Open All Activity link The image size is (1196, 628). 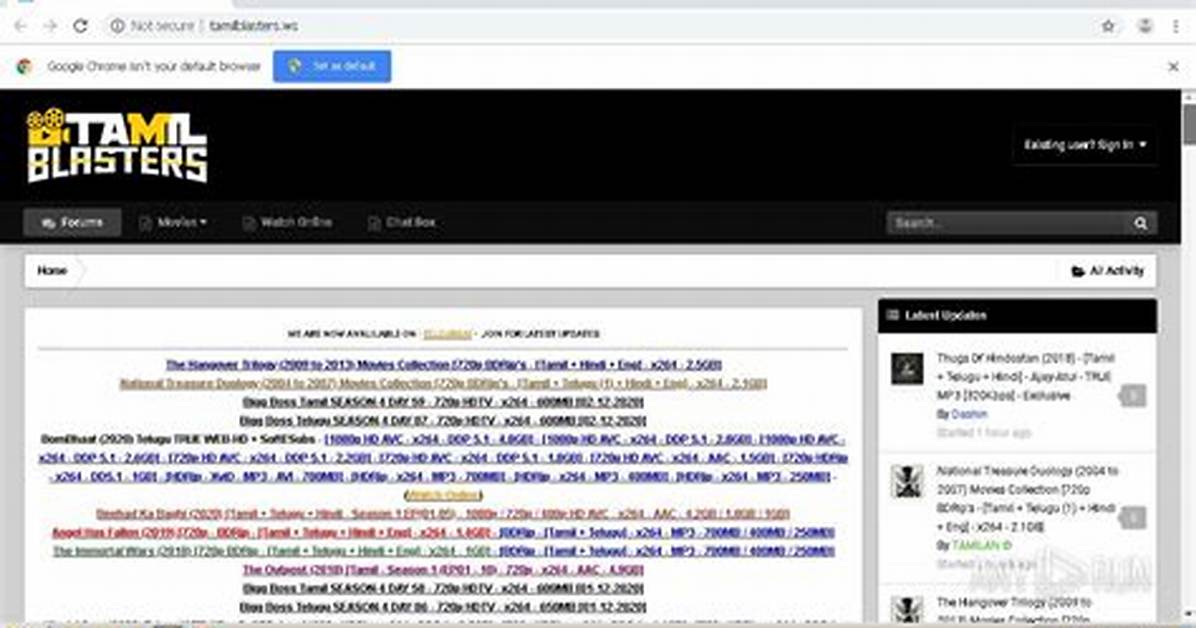[x=1108, y=270]
